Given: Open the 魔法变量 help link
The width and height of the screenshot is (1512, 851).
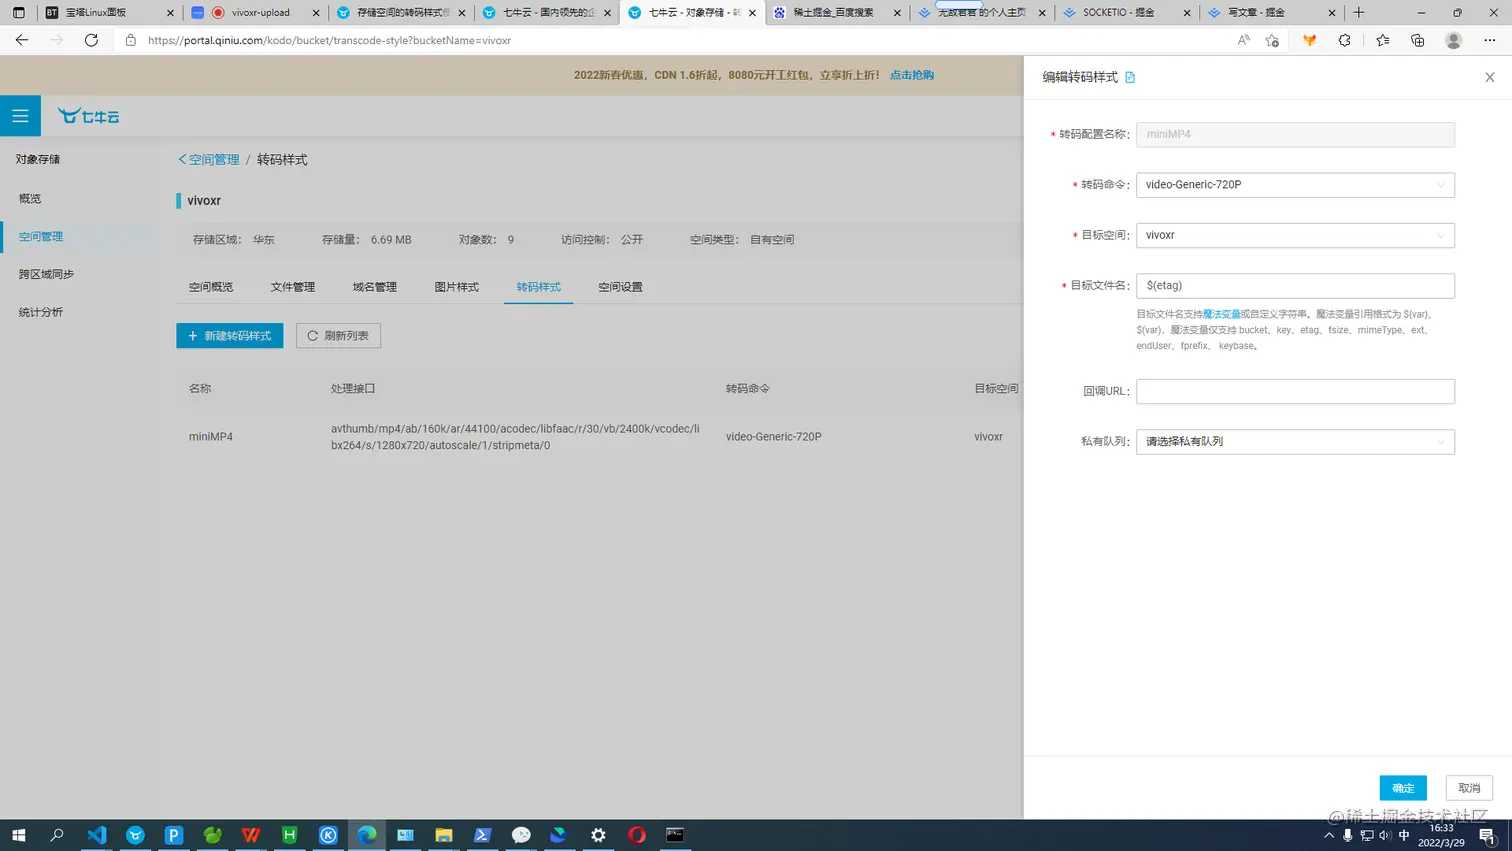Looking at the screenshot, I should click(1221, 314).
